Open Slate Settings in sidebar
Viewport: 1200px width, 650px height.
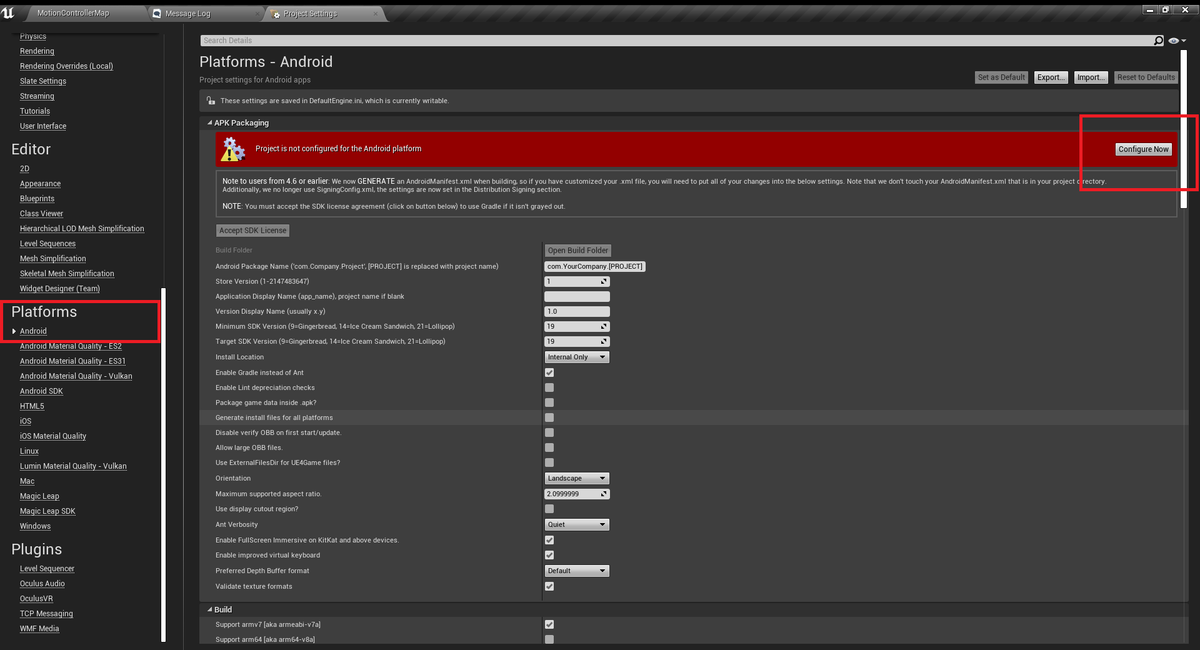tap(43, 81)
